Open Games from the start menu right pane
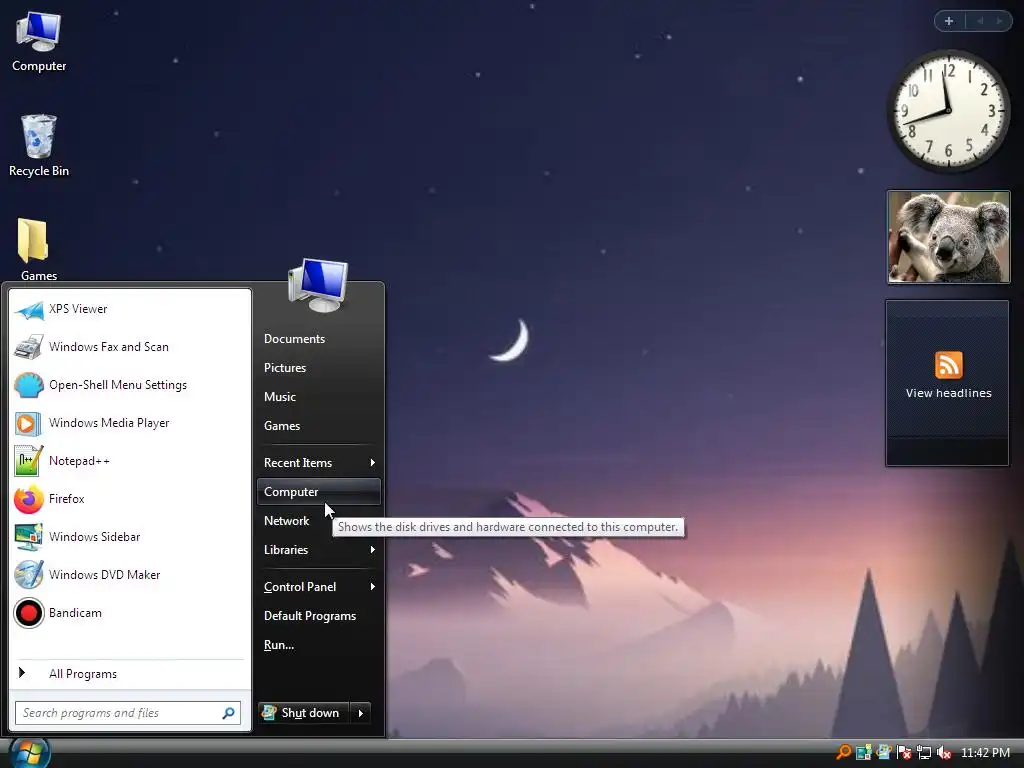The image size is (1024, 768). (x=319, y=426)
